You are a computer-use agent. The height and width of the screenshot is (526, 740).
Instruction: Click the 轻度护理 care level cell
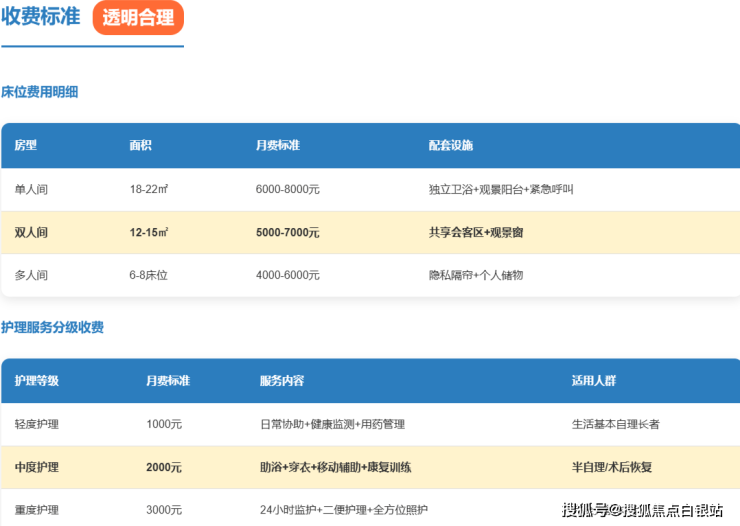pyautogui.click(x=37, y=424)
